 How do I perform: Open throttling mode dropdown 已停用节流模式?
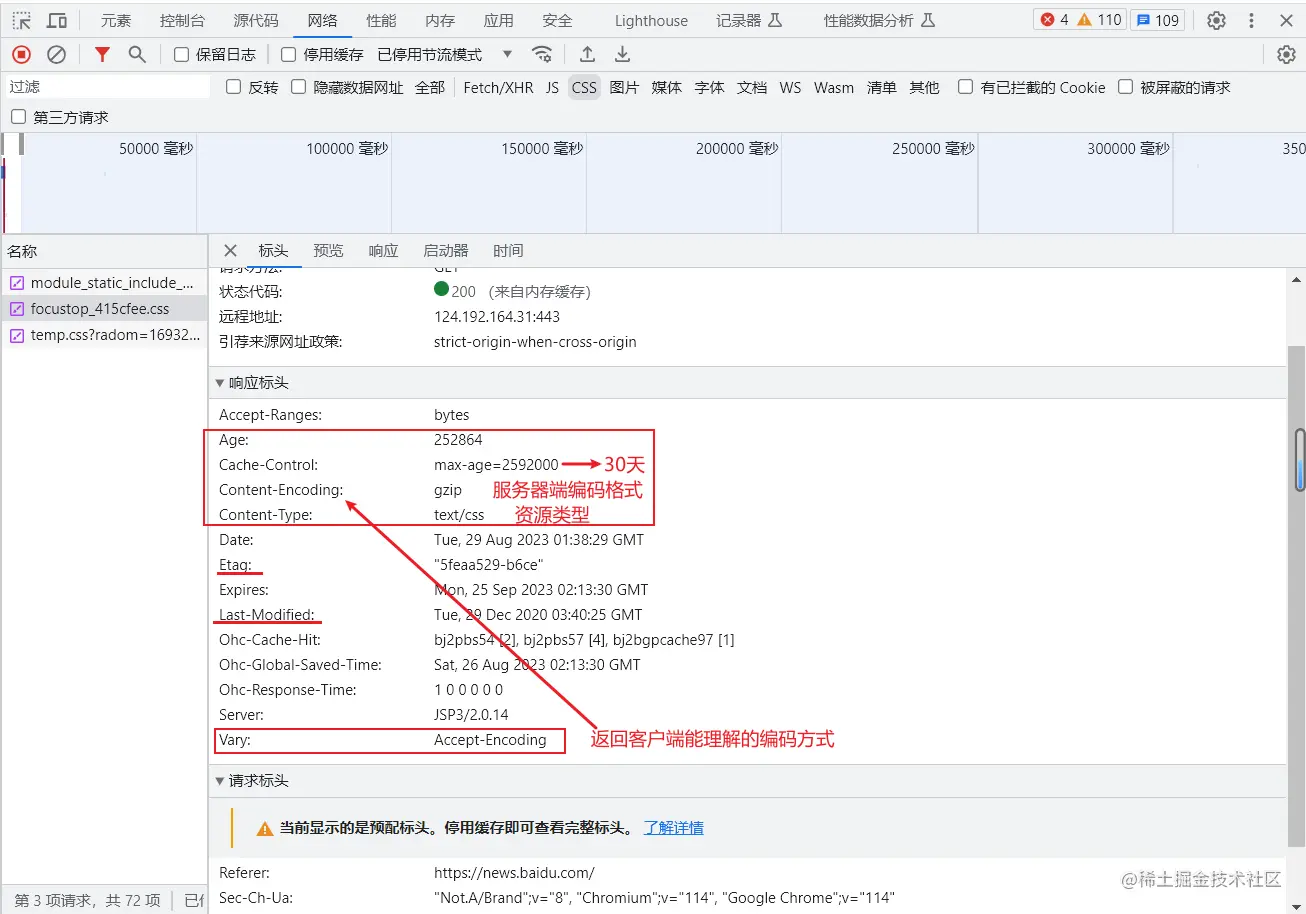445,54
